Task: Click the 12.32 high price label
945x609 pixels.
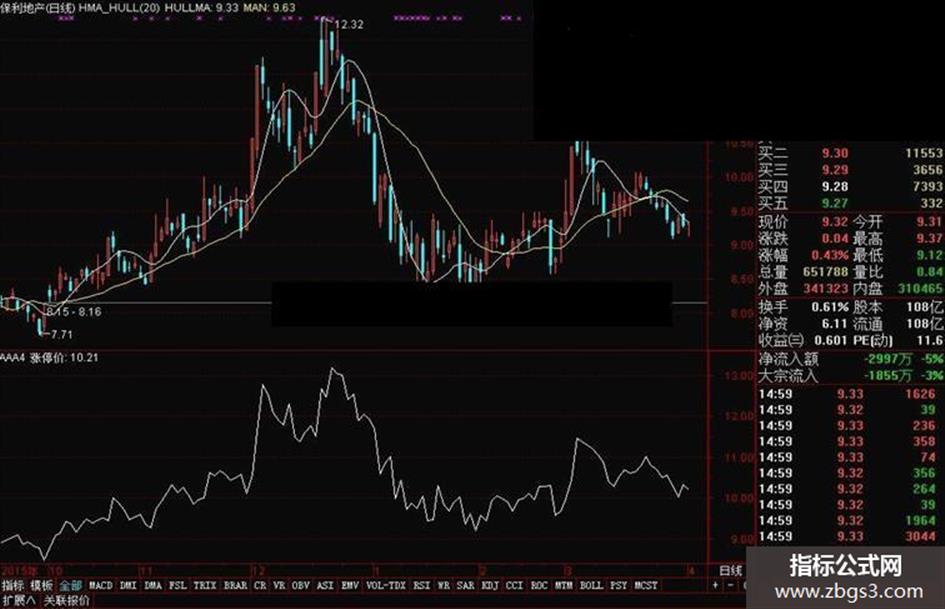Action: (349, 25)
